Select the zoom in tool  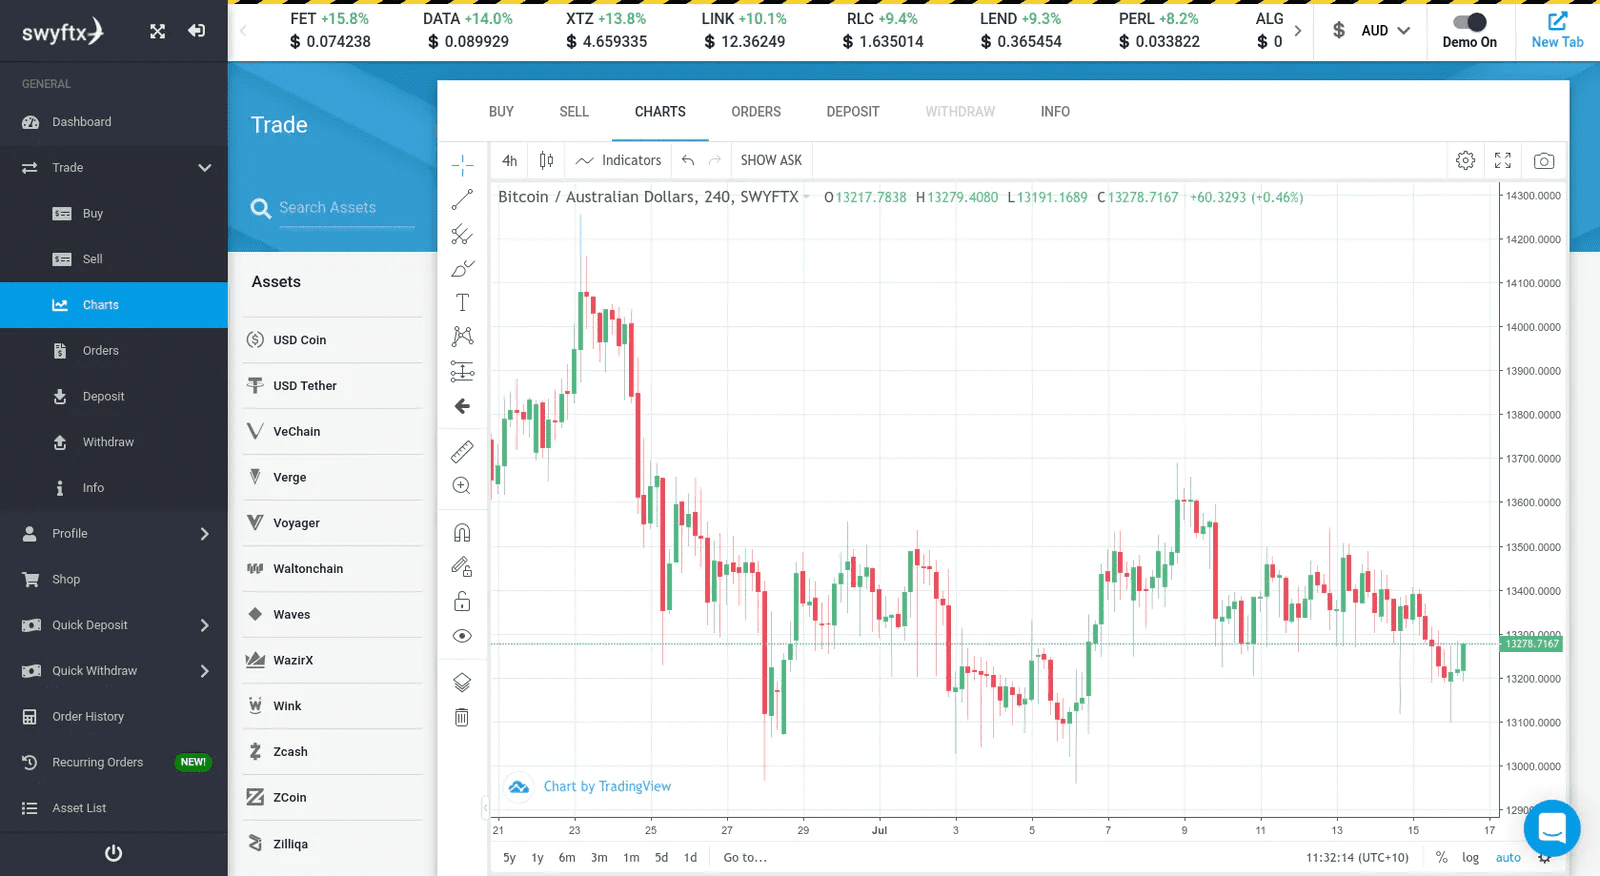coord(462,486)
